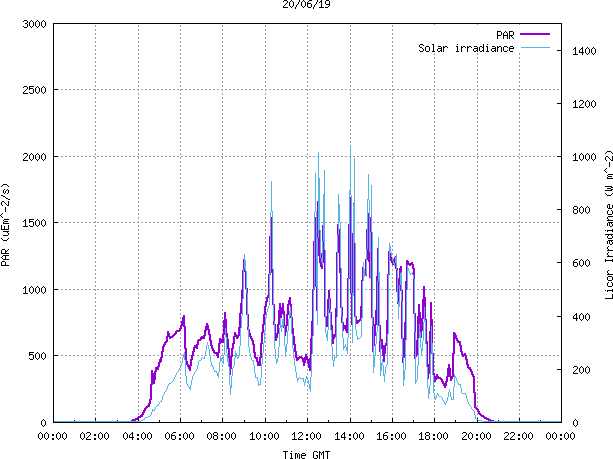The image size is (613, 459).
Task: Click right axis value 600
Action: pos(581,263)
